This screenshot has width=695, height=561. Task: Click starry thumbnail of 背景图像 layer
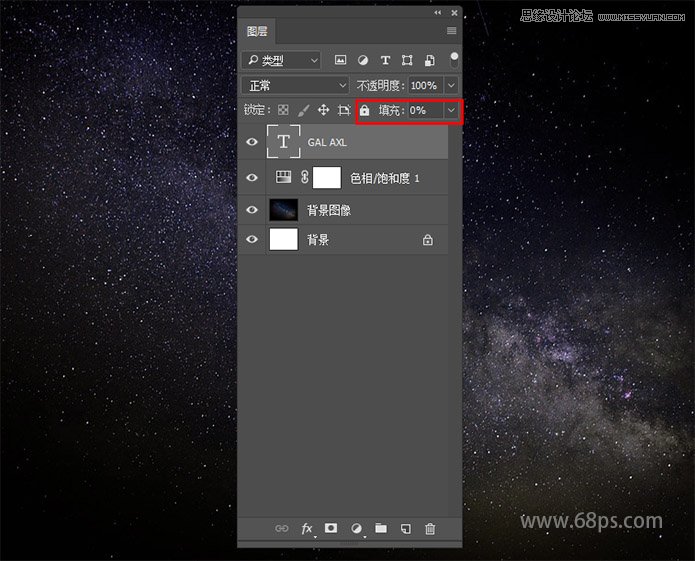[x=284, y=210]
